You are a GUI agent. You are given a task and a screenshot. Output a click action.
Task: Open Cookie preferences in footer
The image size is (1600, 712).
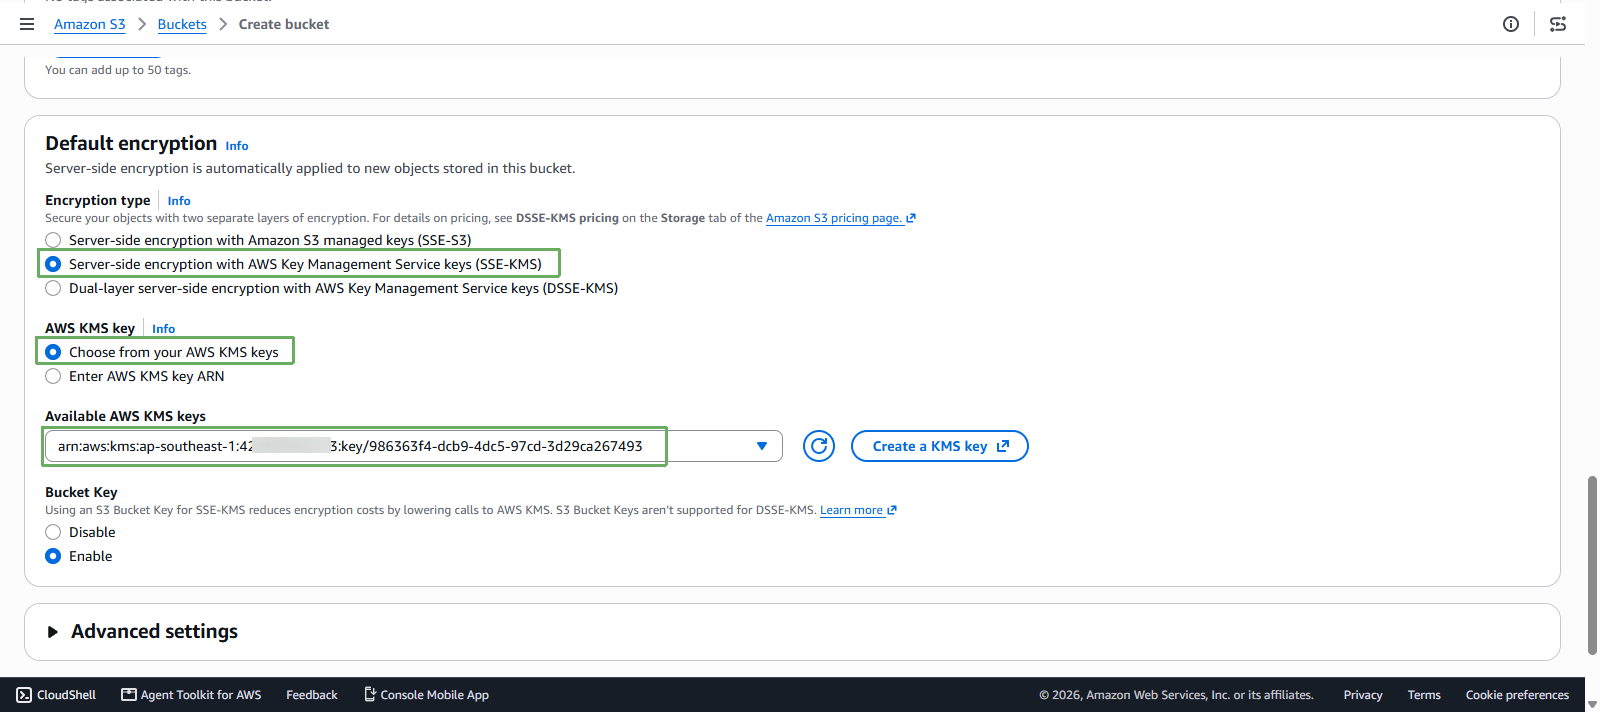coord(1517,695)
